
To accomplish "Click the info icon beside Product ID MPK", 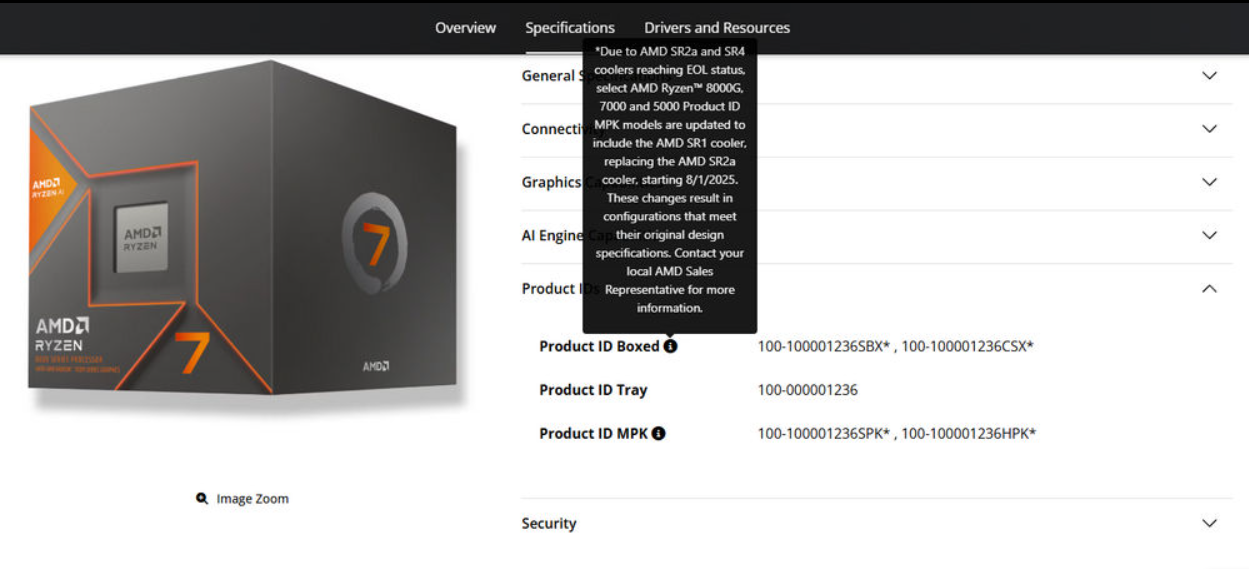I will point(658,433).
